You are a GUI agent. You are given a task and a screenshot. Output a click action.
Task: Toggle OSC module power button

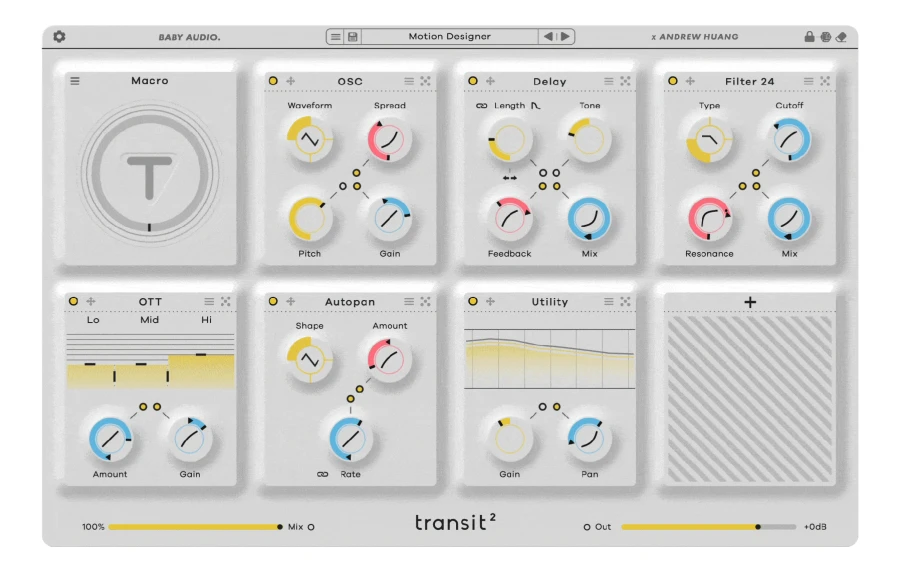click(273, 81)
